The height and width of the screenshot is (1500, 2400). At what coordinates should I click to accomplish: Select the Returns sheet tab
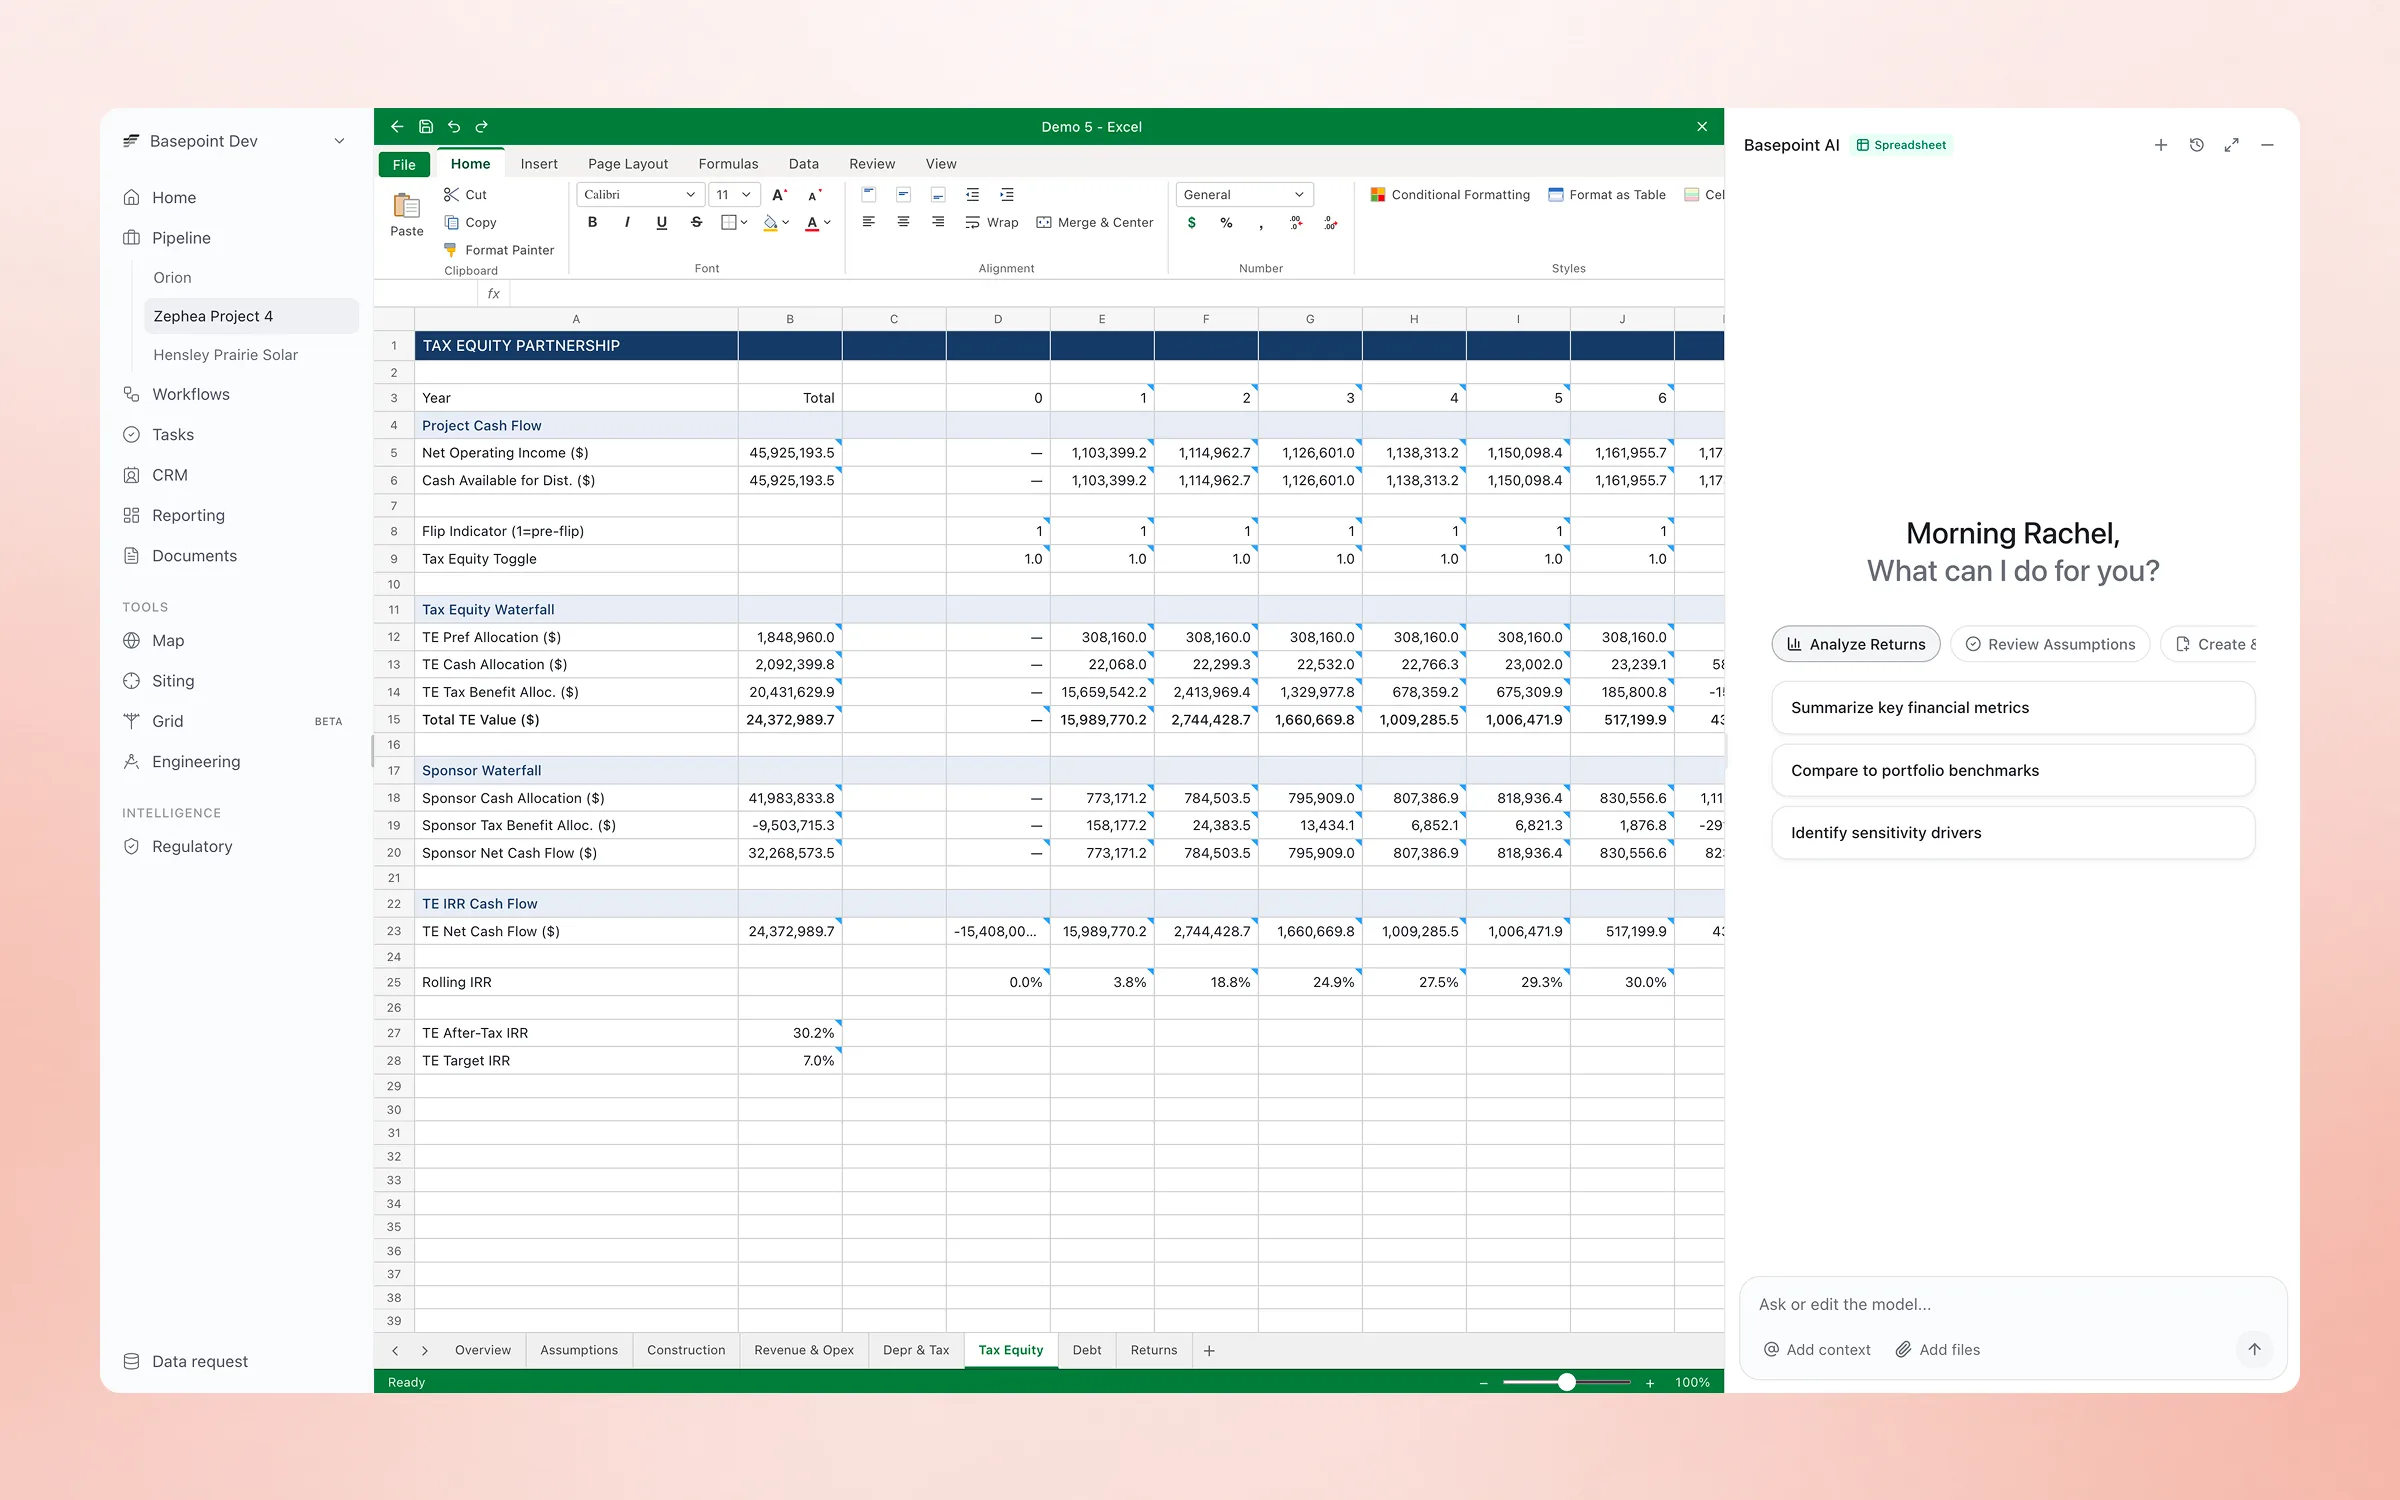(x=1154, y=1350)
